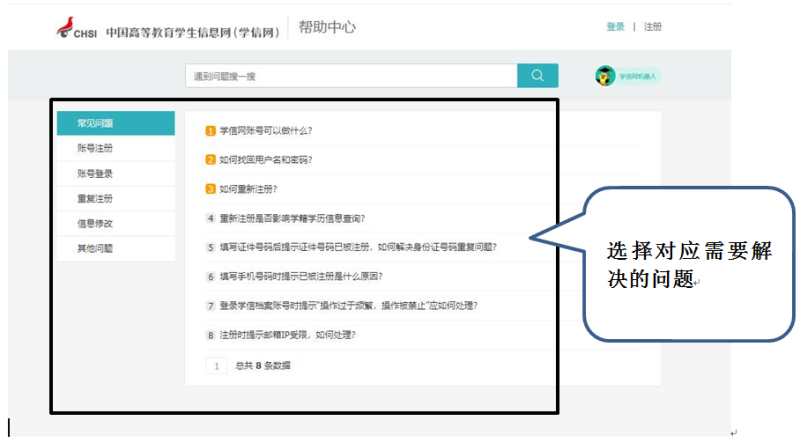This screenshot has width=800, height=443.
Task: Open the 学信网机器人 robot avatar
Action: click(605, 76)
